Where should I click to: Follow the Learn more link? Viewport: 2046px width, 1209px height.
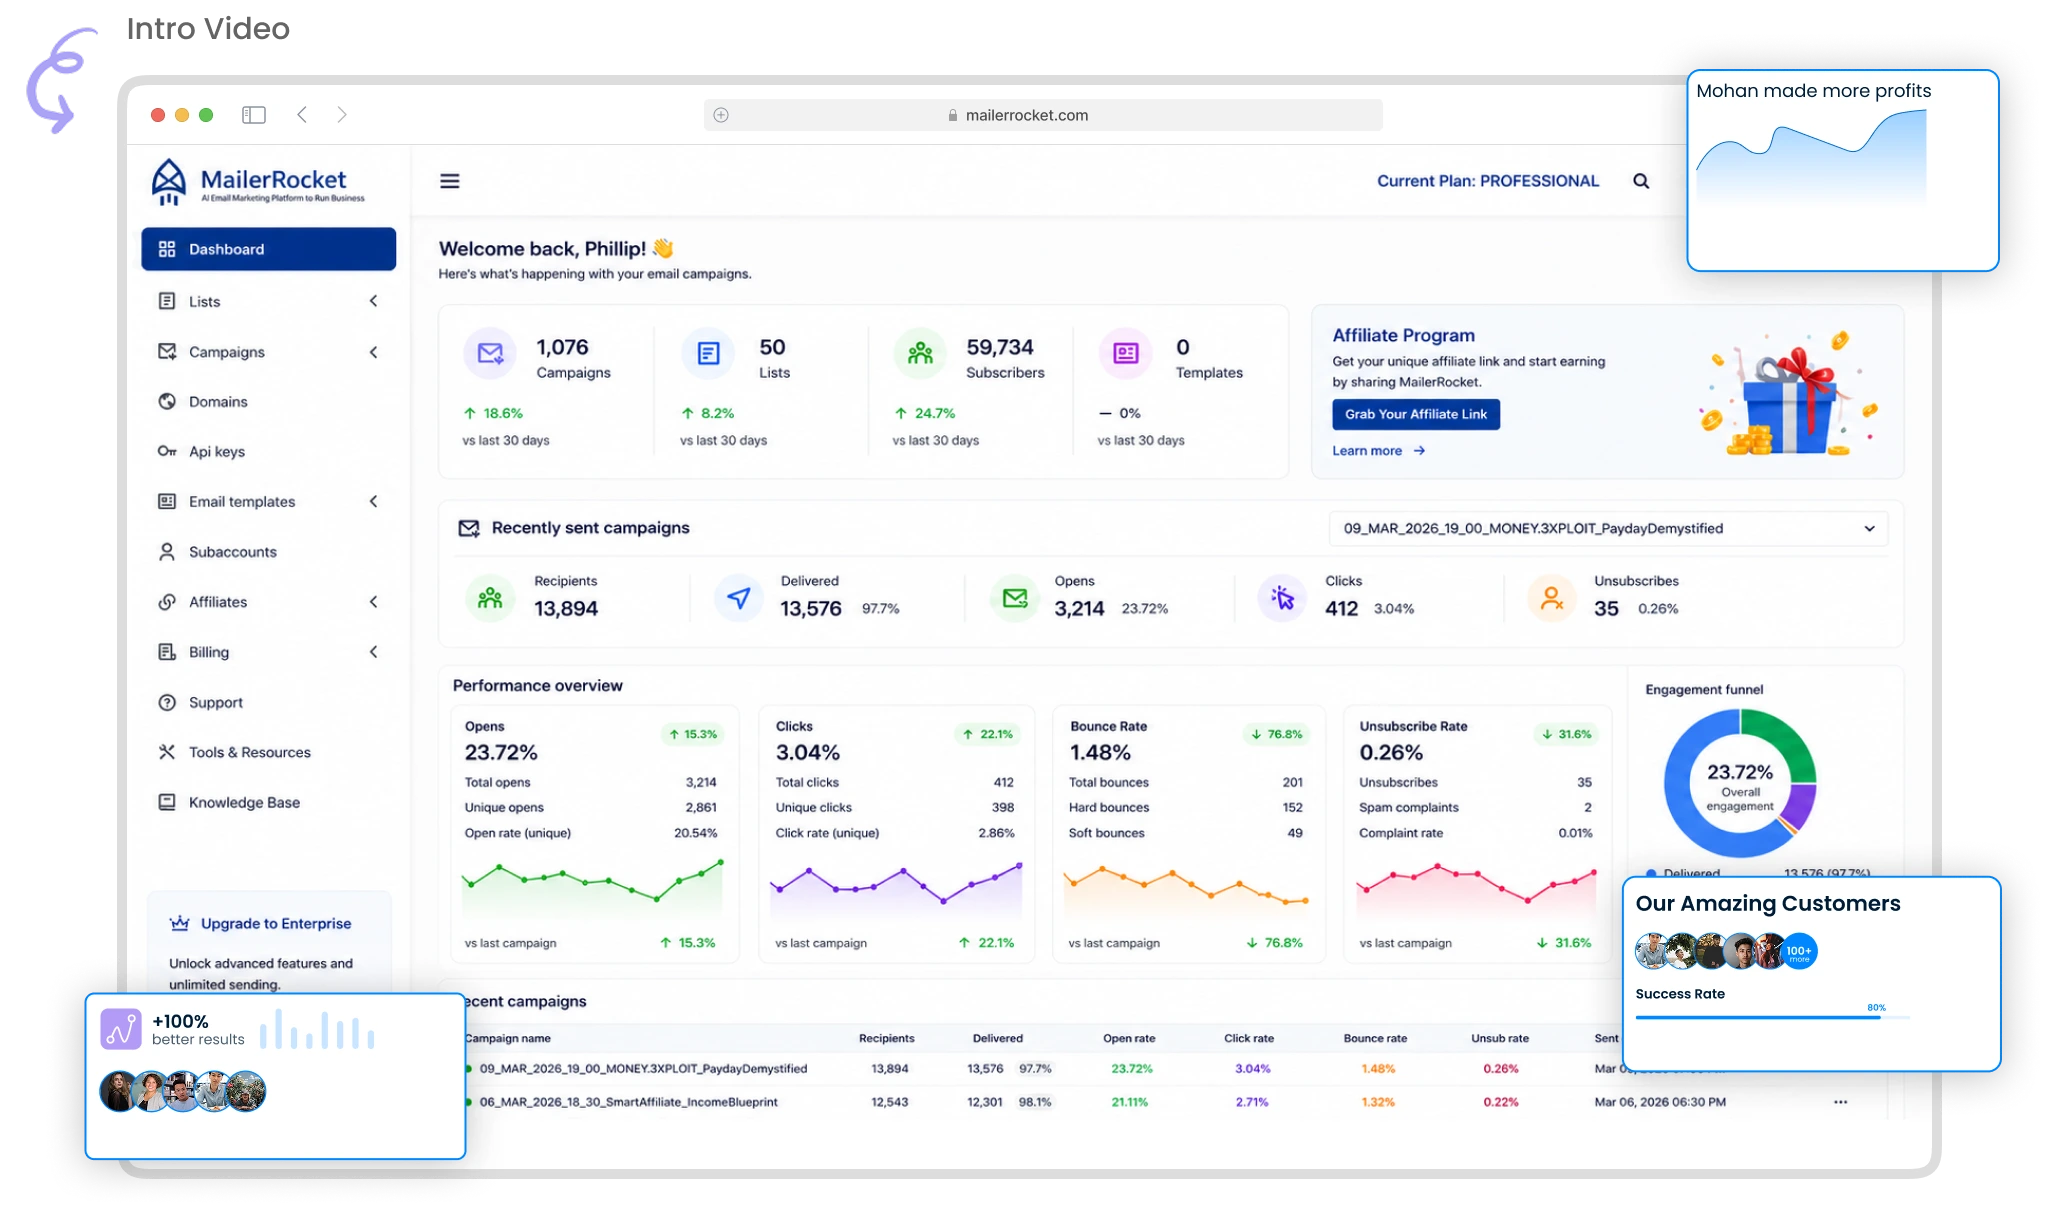click(1378, 451)
